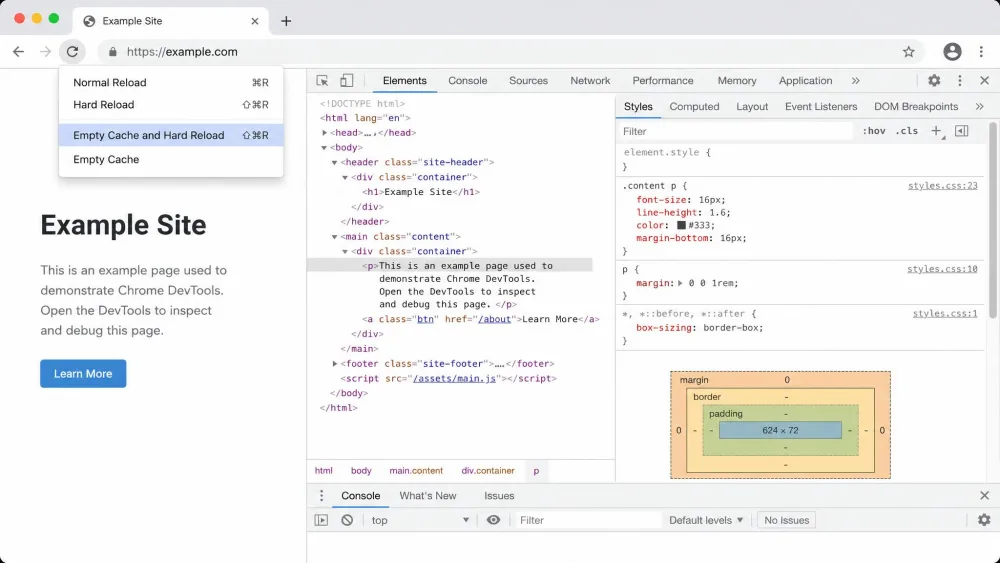Choose Normal Reload from menu
The width and height of the screenshot is (1000, 563).
click(171, 82)
